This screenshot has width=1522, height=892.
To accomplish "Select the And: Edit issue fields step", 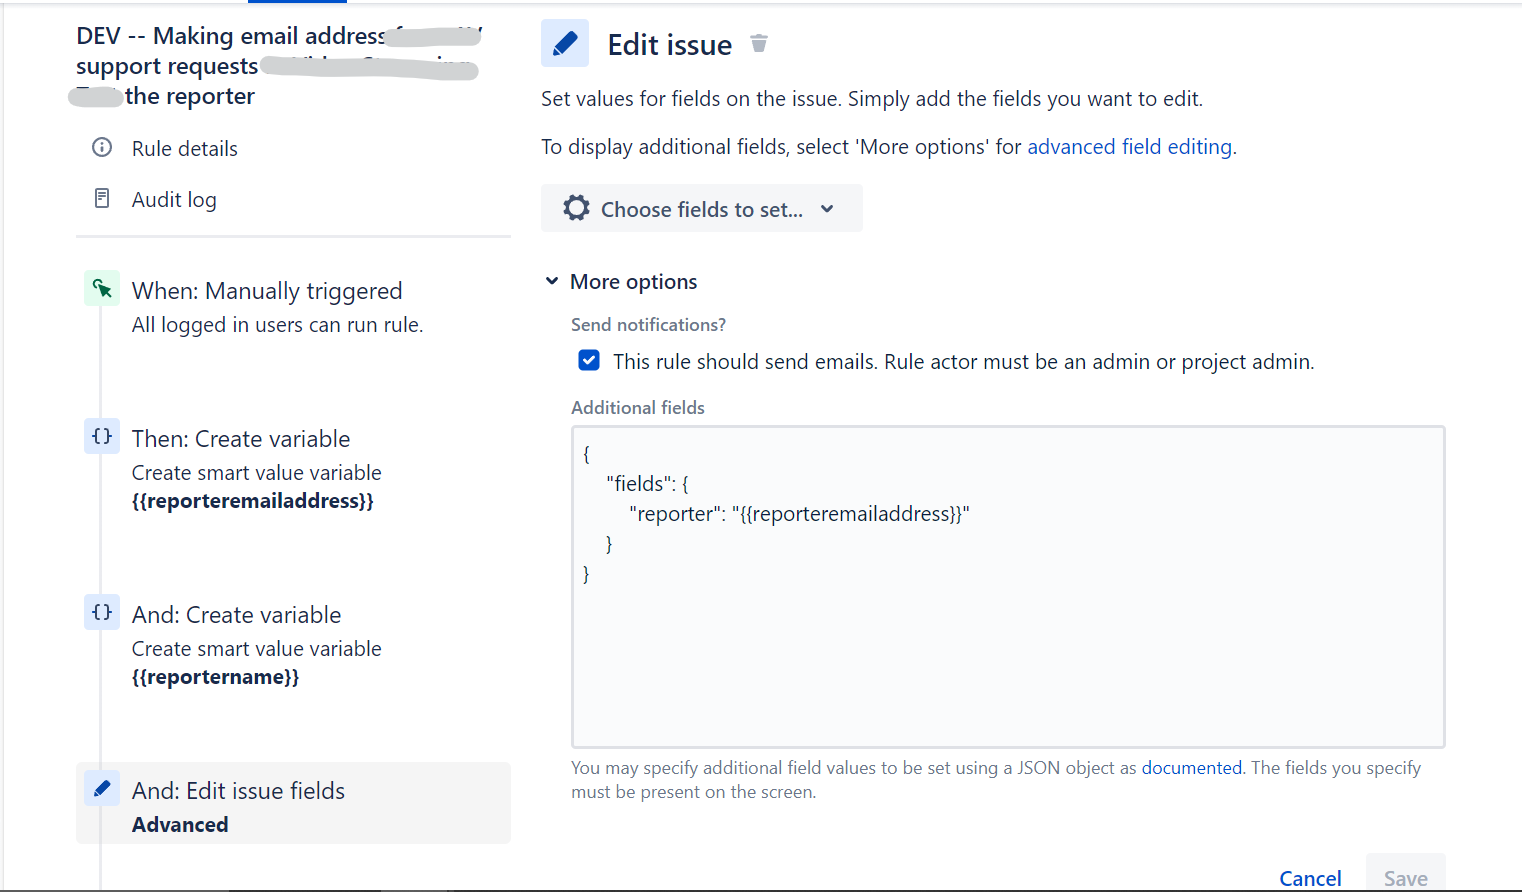I will [293, 803].
